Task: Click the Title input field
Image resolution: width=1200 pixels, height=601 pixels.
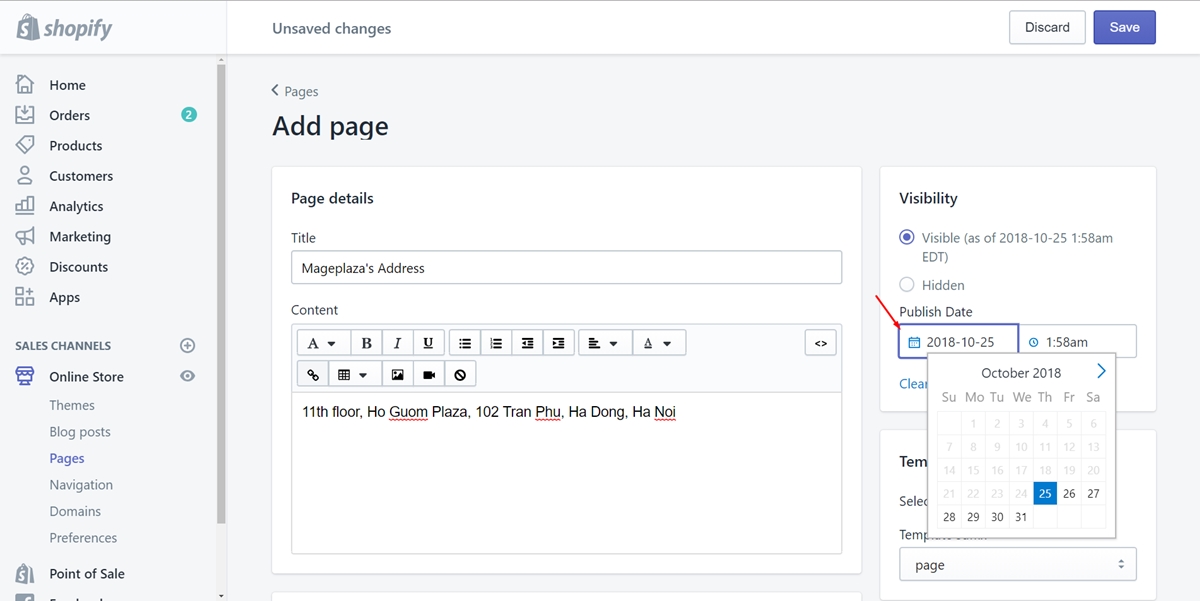Action: point(566,268)
